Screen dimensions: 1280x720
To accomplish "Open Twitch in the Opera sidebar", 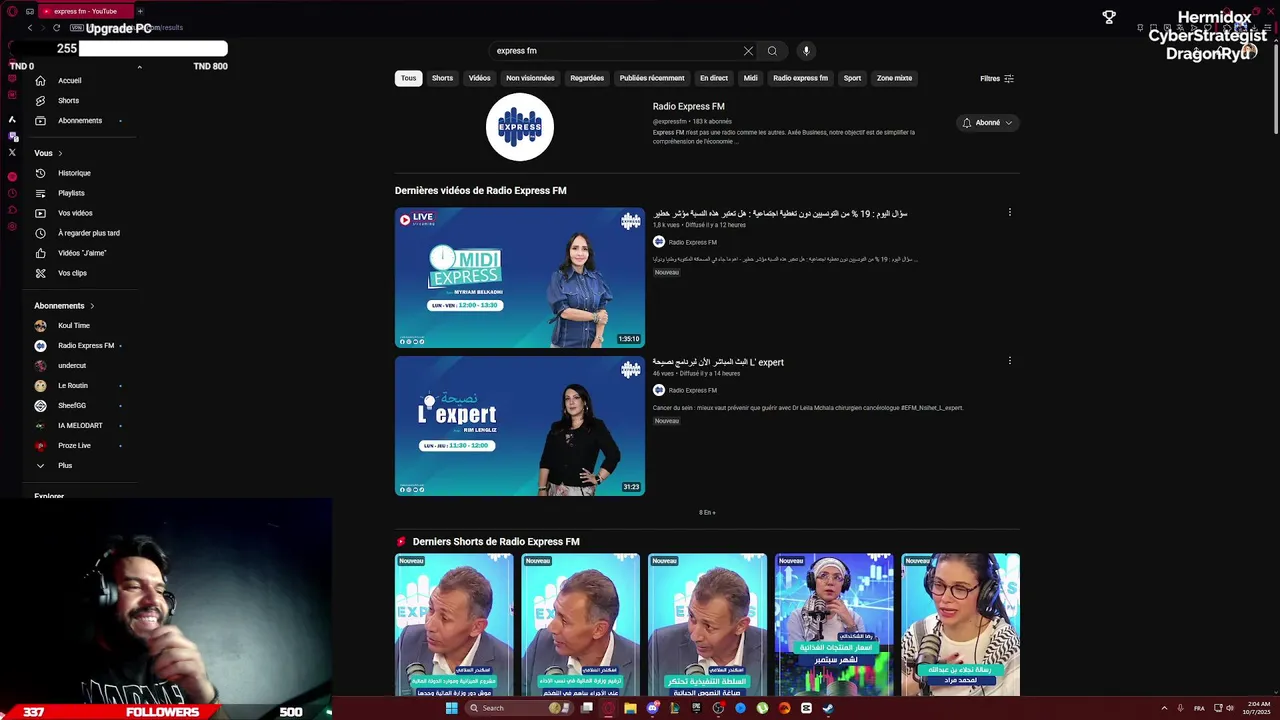I will click(x=12, y=136).
